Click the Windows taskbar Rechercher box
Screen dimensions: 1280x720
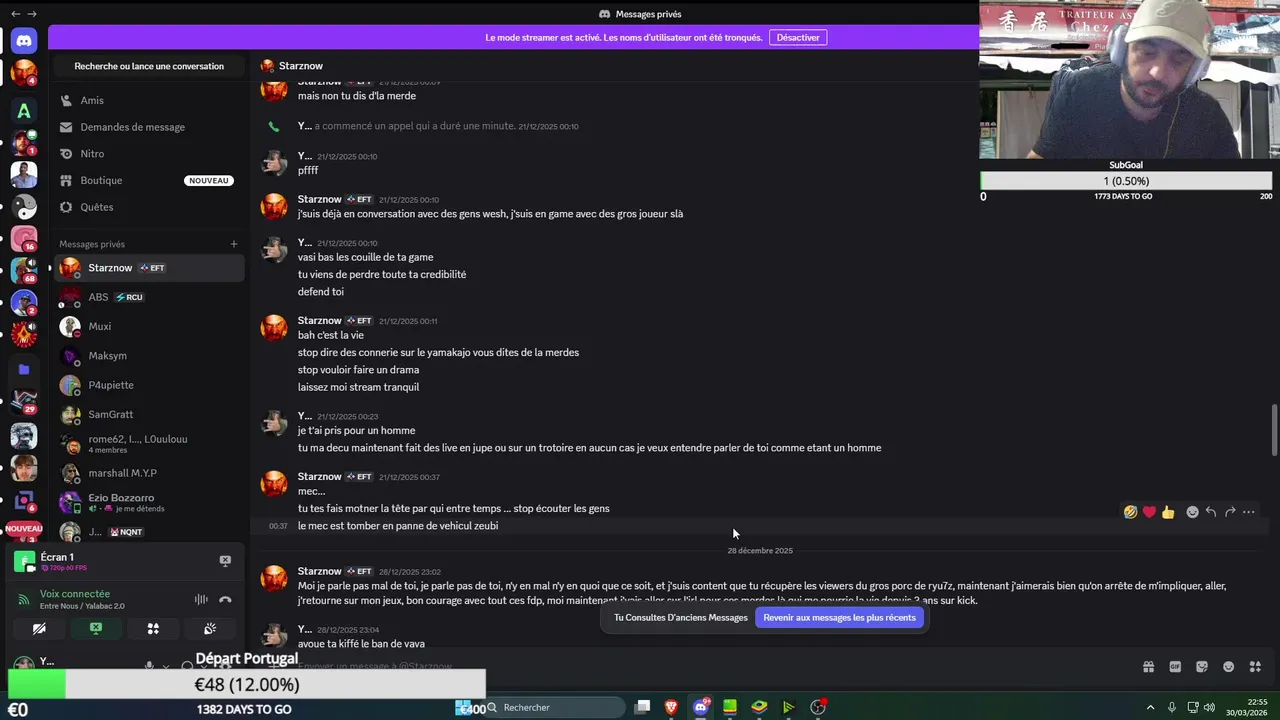pos(556,707)
